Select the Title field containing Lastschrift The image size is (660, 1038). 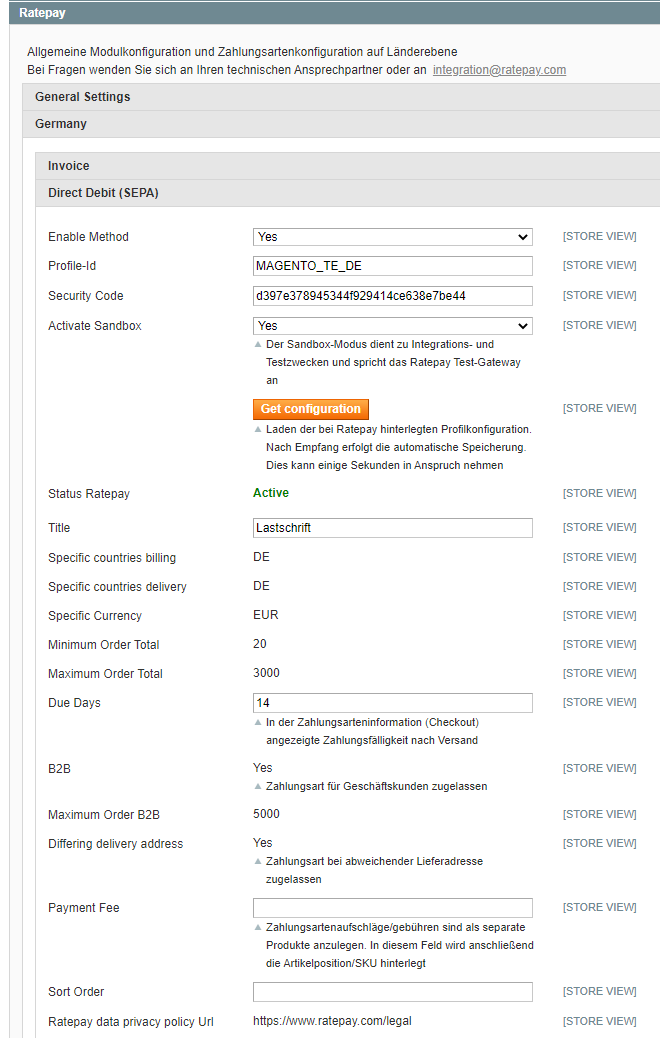392,528
